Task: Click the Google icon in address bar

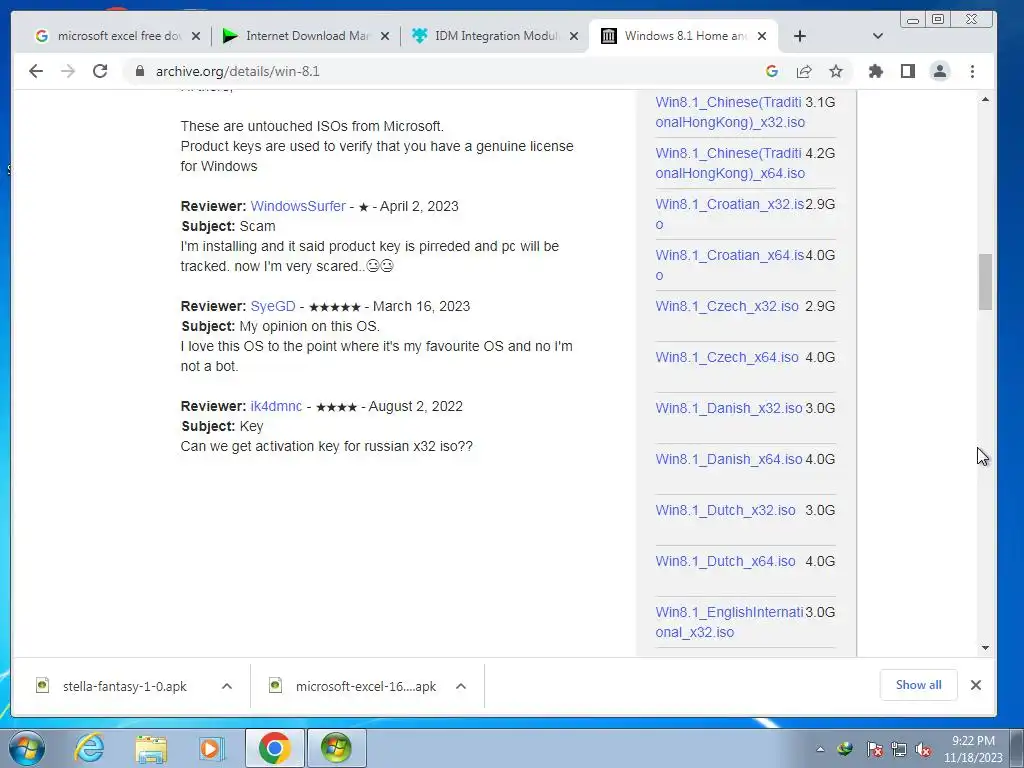Action: (x=772, y=71)
